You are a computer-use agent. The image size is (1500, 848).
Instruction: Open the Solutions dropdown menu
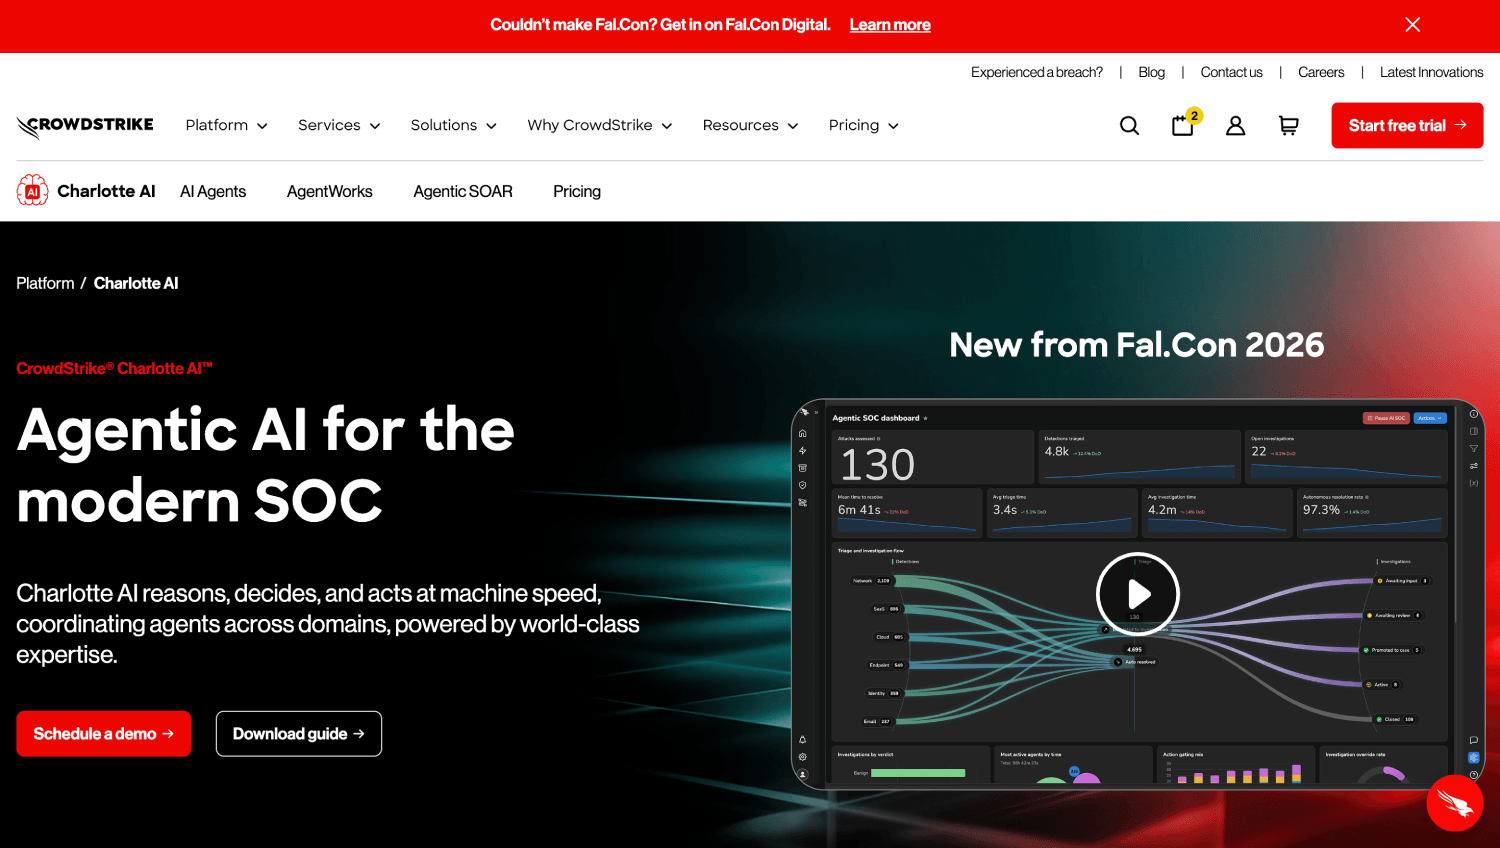click(454, 125)
